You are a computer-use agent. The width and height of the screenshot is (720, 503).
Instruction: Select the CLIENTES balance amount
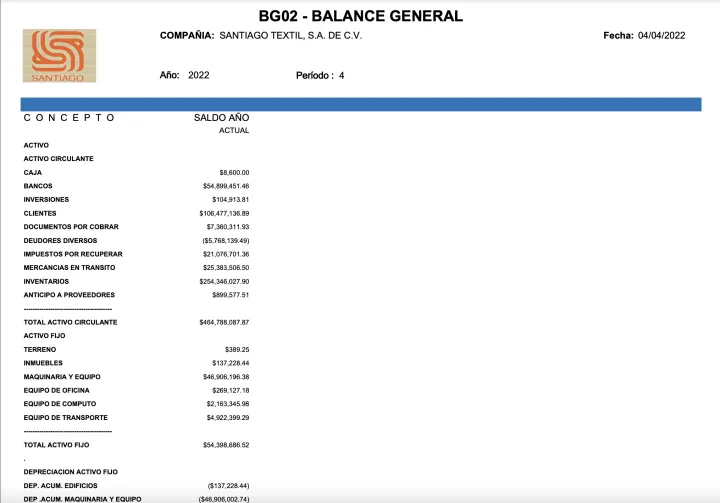coord(224,213)
